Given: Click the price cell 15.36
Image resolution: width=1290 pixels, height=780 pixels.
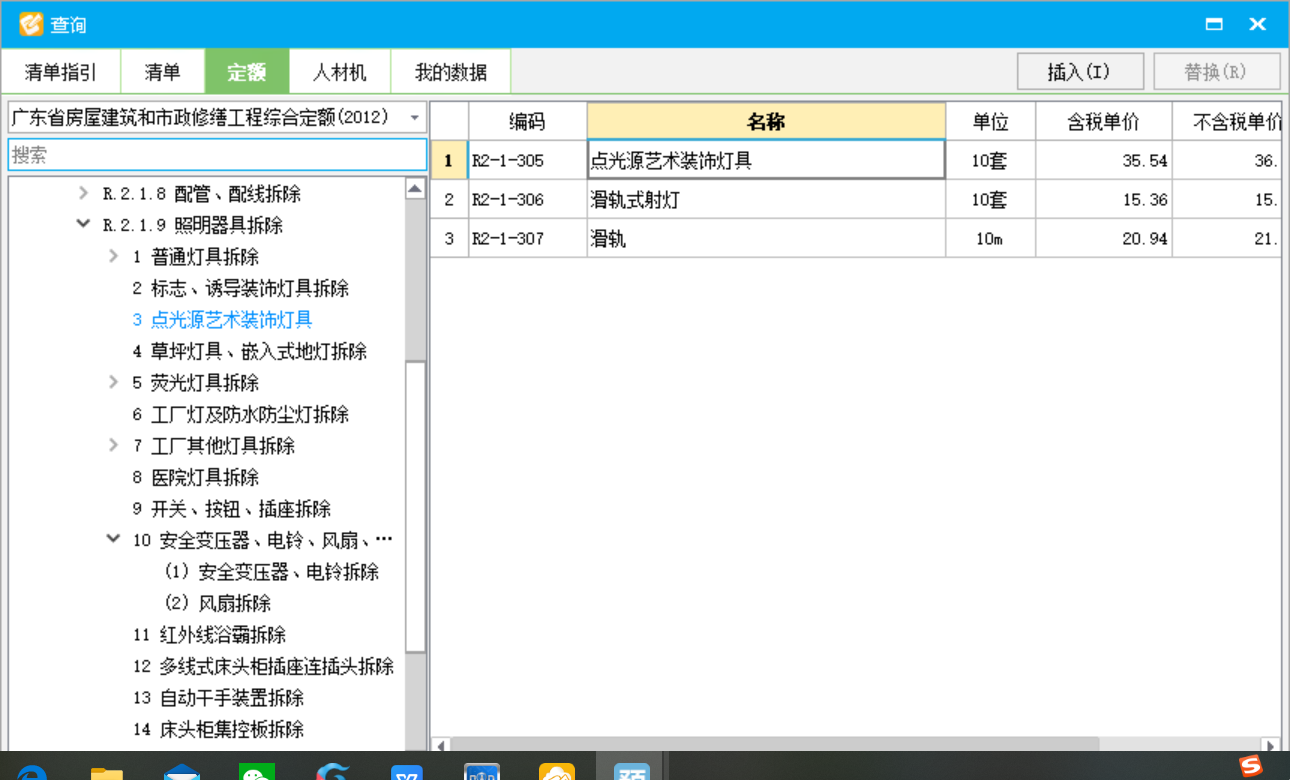Looking at the screenshot, I should click(1104, 199).
